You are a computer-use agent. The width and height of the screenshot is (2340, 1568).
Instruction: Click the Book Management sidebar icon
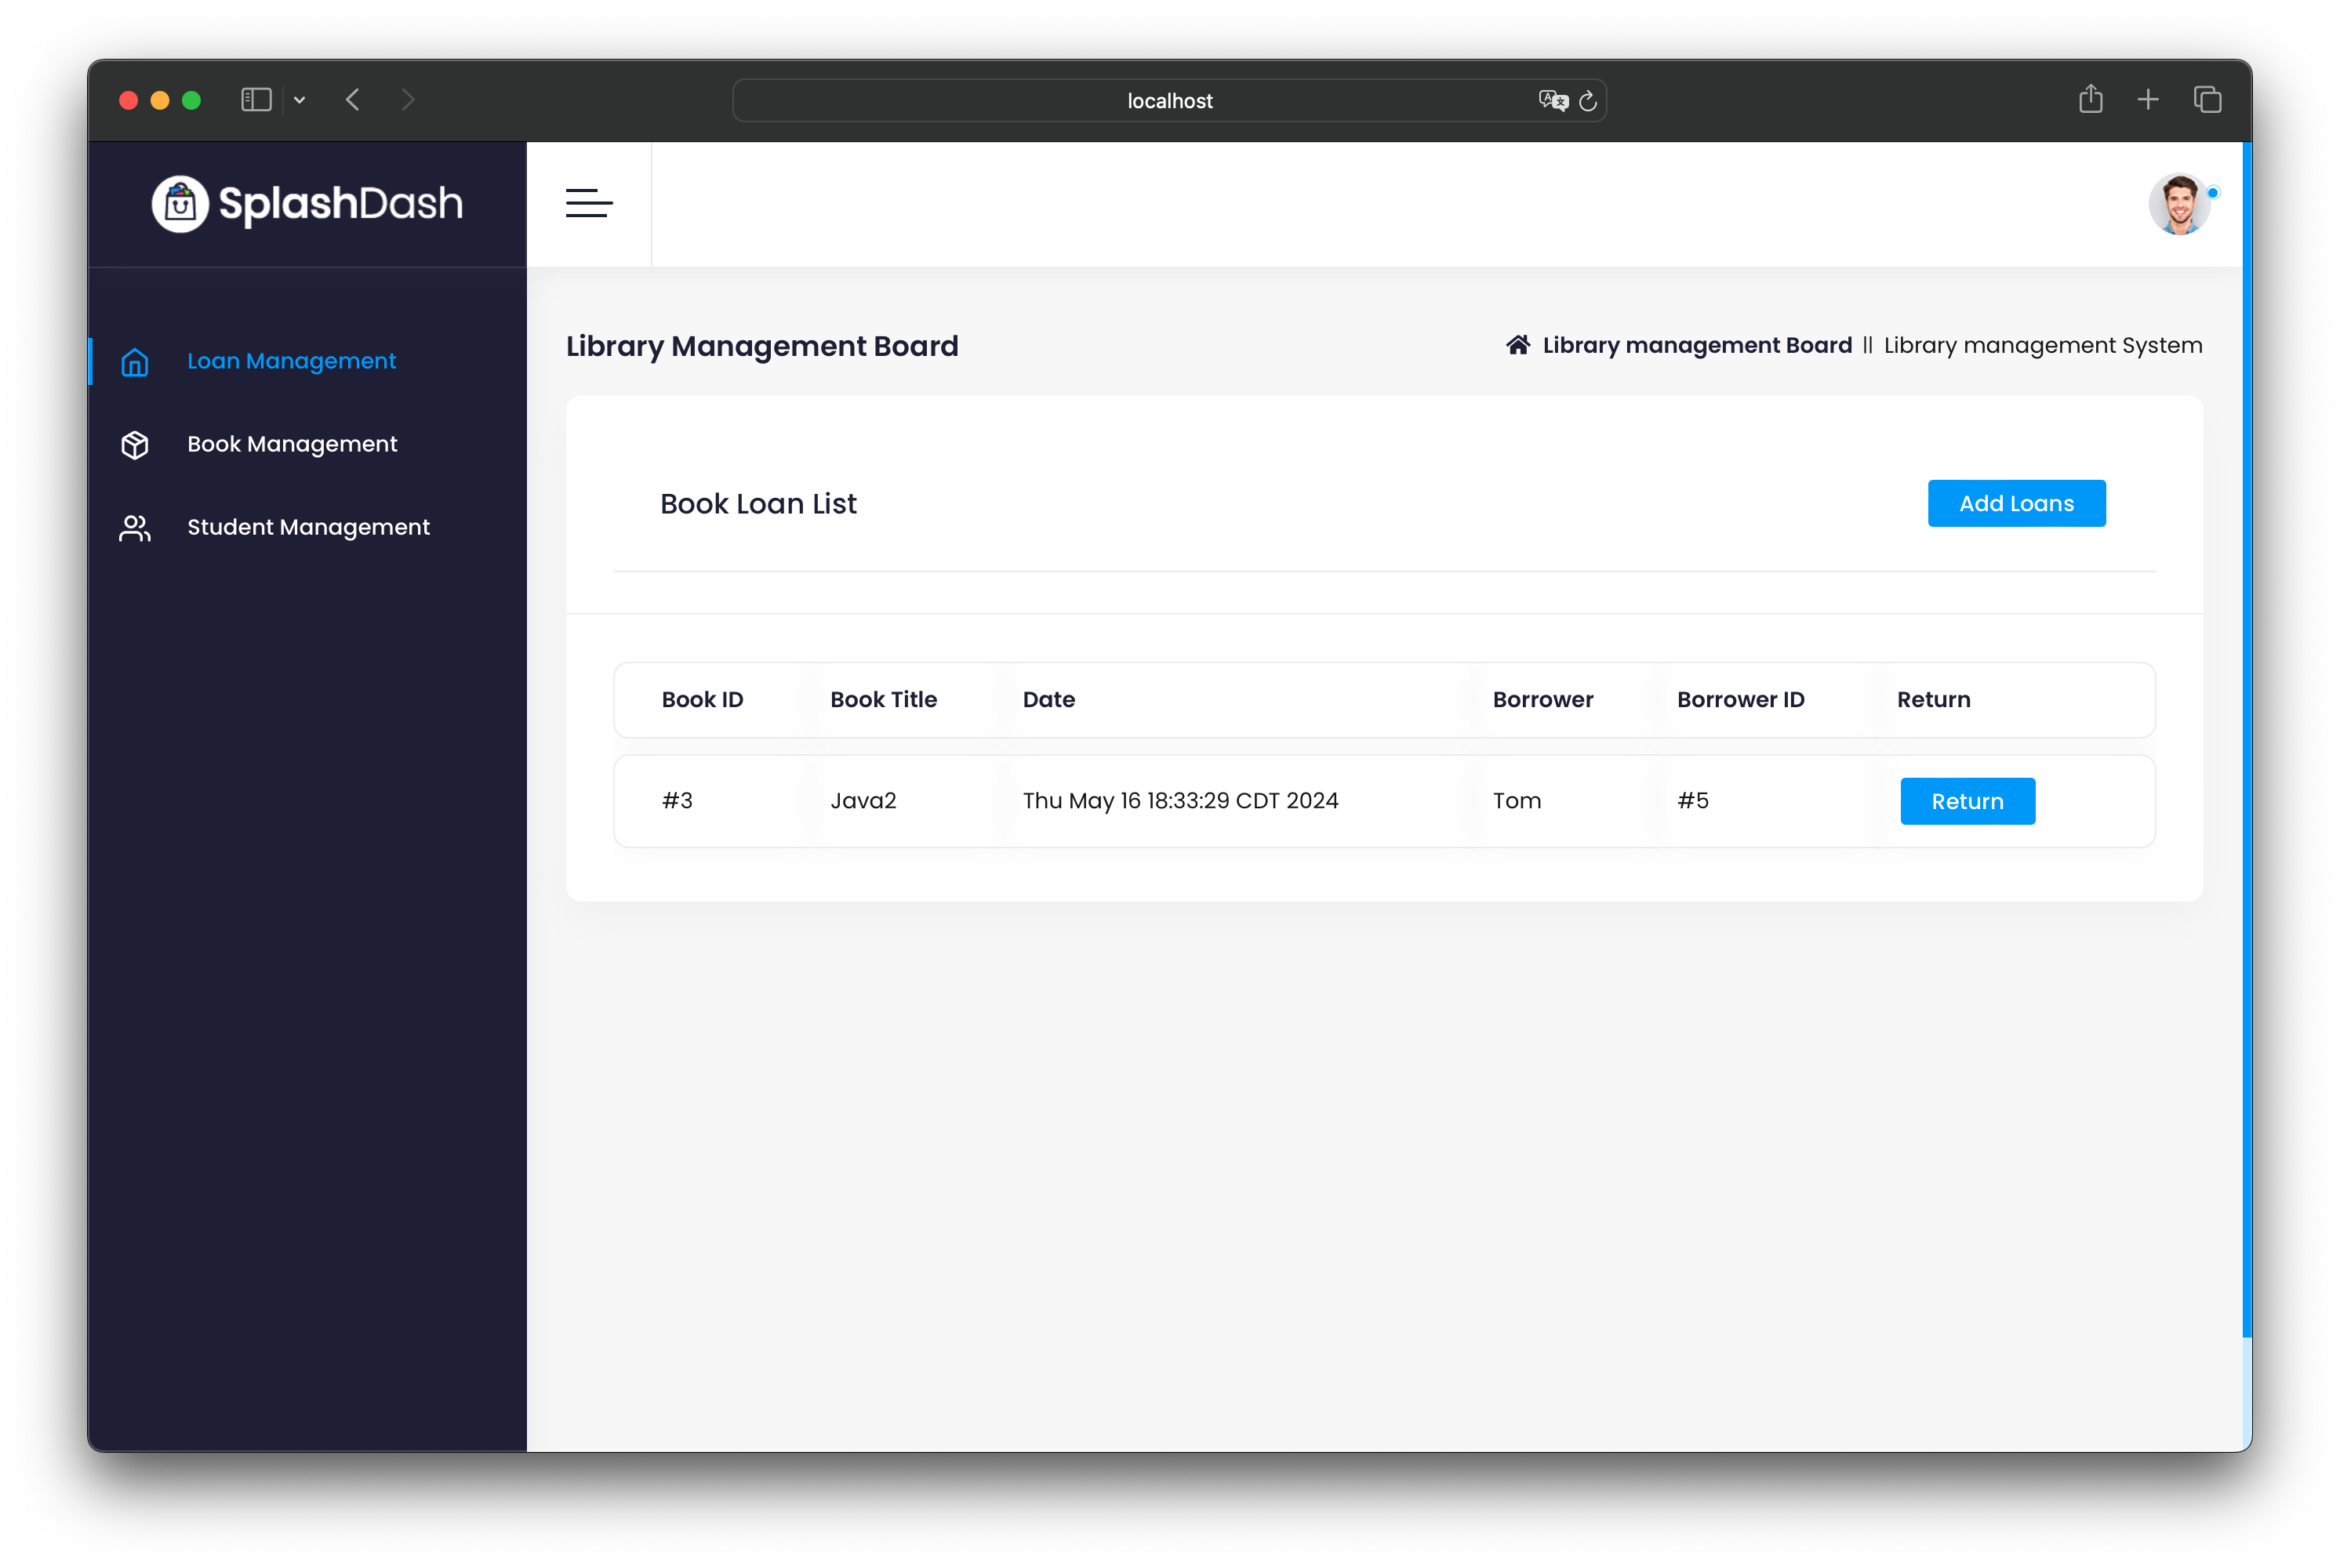tap(135, 443)
